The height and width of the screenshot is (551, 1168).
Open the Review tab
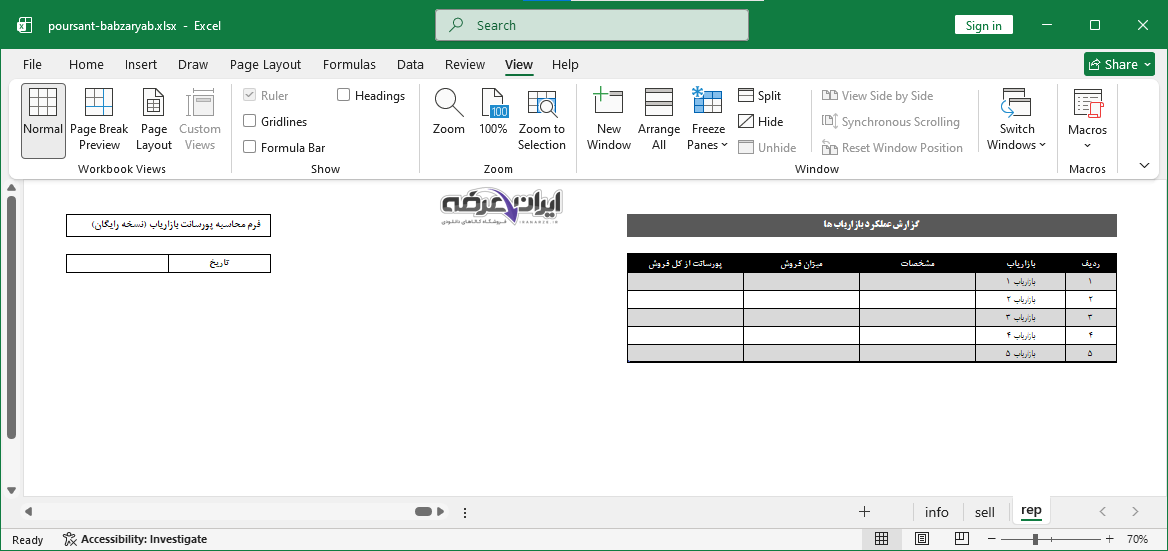(465, 65)
